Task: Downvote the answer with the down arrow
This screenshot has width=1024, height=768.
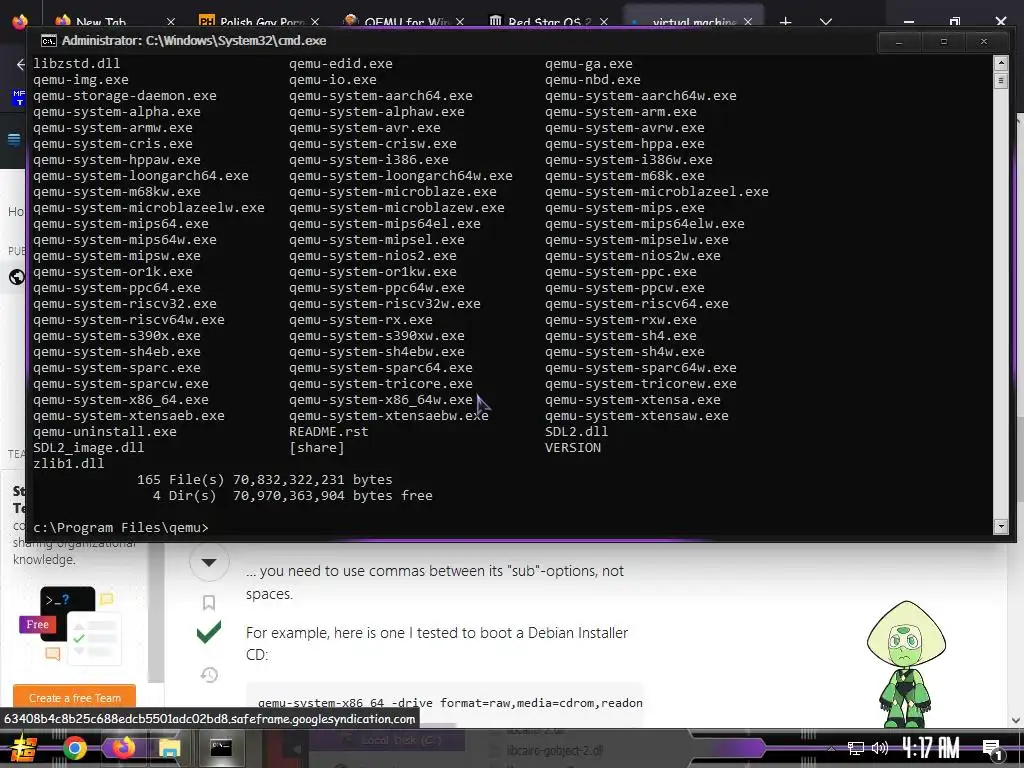Action: (x=209, y=562)
